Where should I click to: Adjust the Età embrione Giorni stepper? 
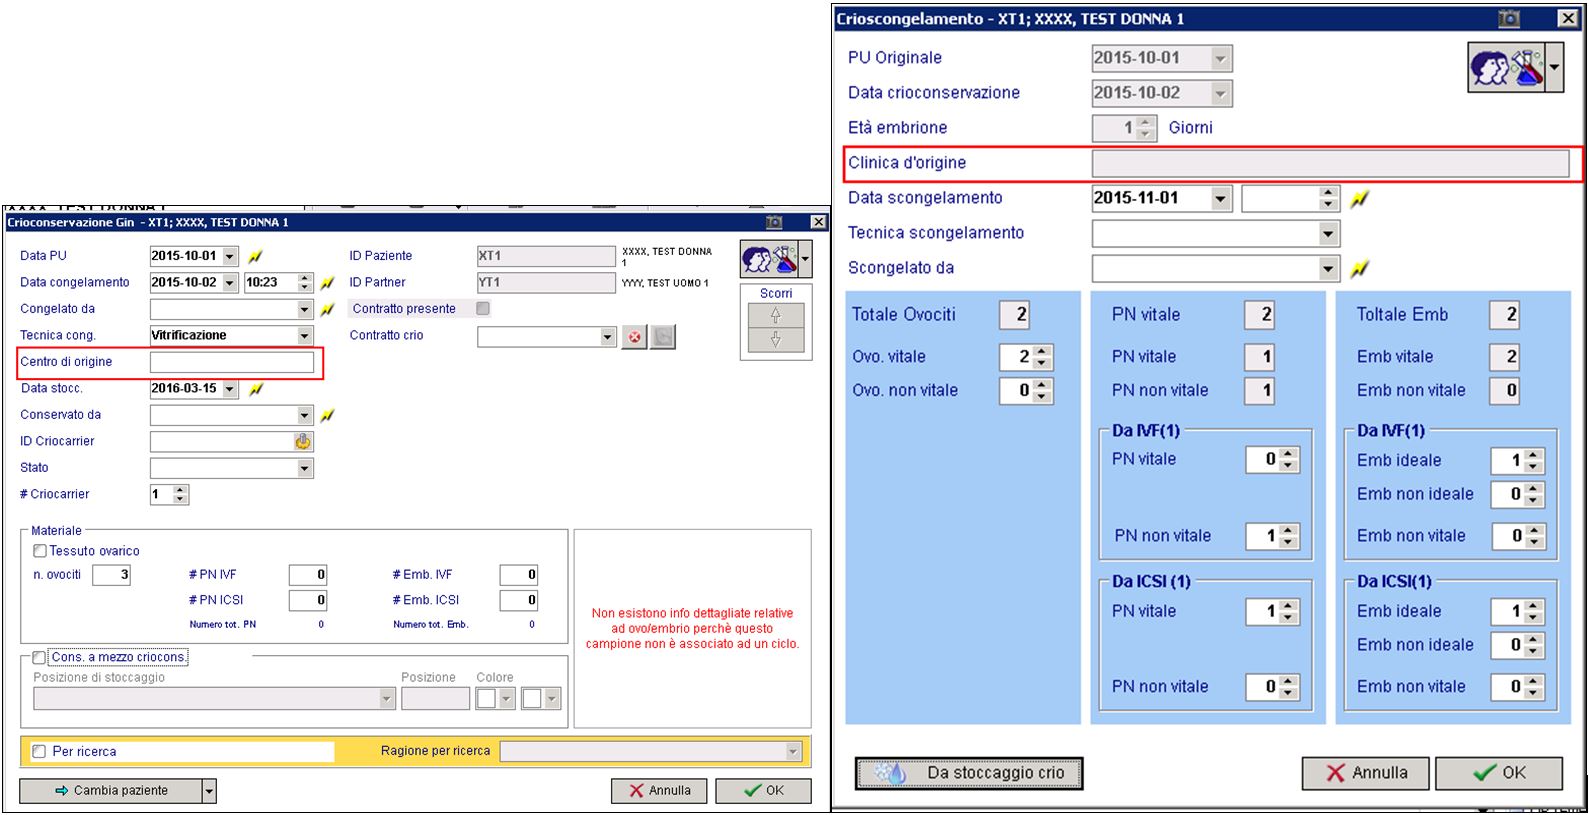pos(1146,129)
